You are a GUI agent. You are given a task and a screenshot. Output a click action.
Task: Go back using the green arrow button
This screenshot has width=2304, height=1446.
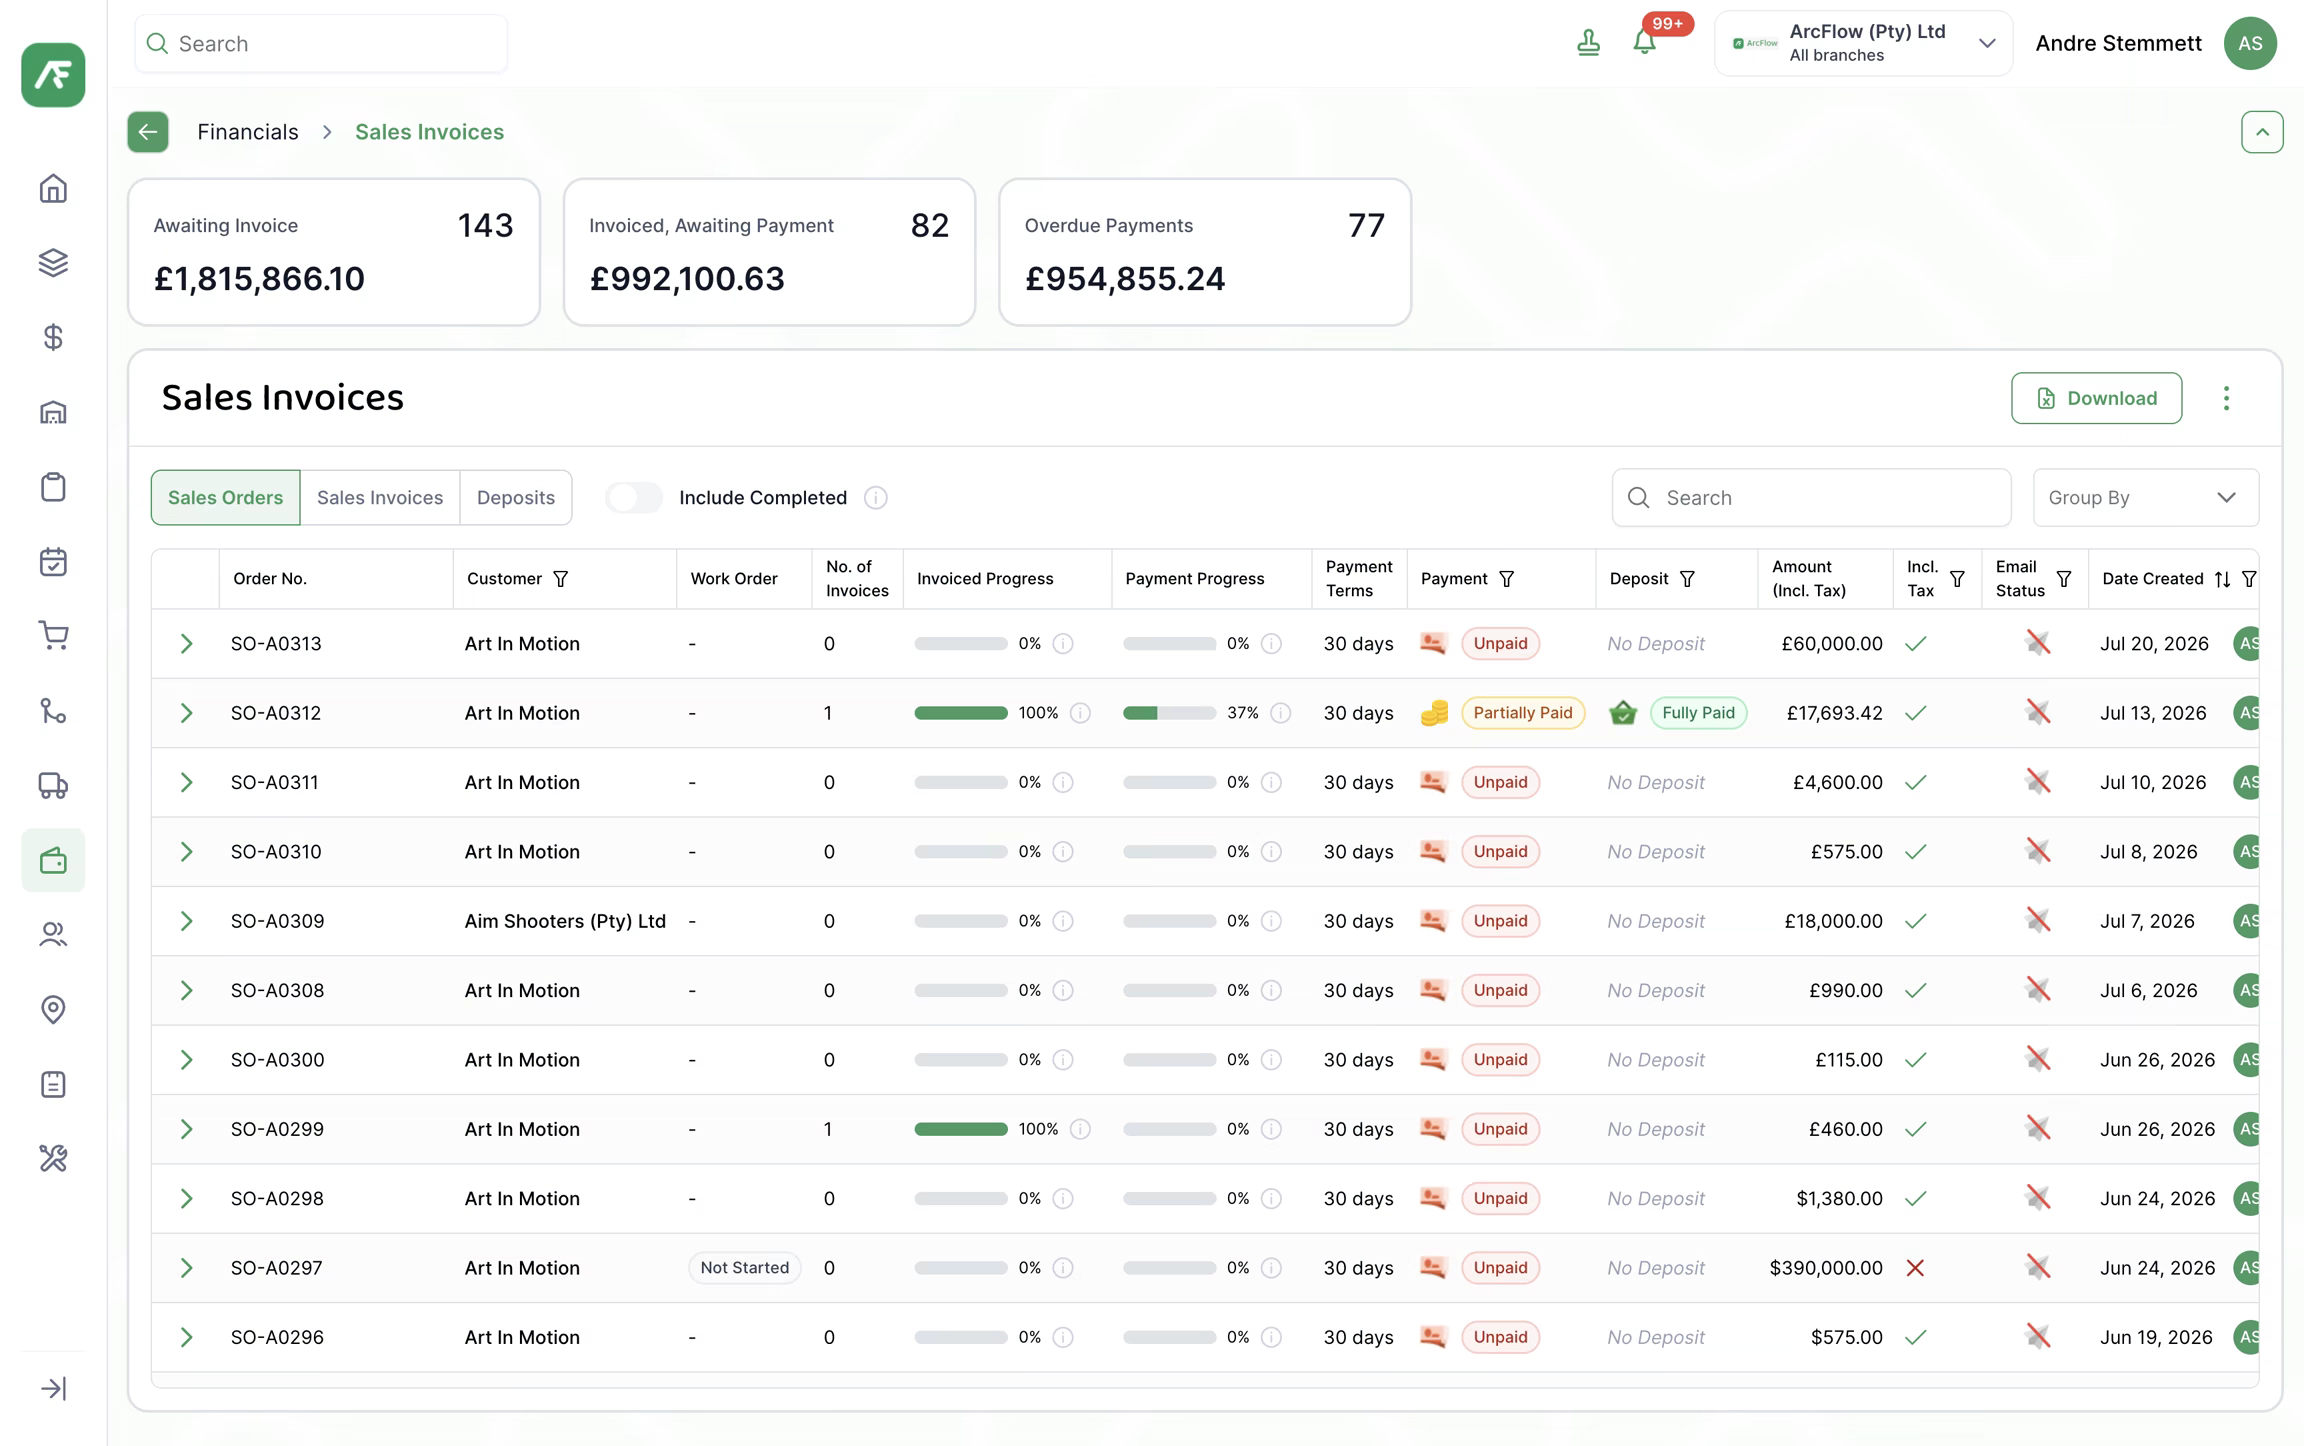pyautogui.click(x=148, y=132)
